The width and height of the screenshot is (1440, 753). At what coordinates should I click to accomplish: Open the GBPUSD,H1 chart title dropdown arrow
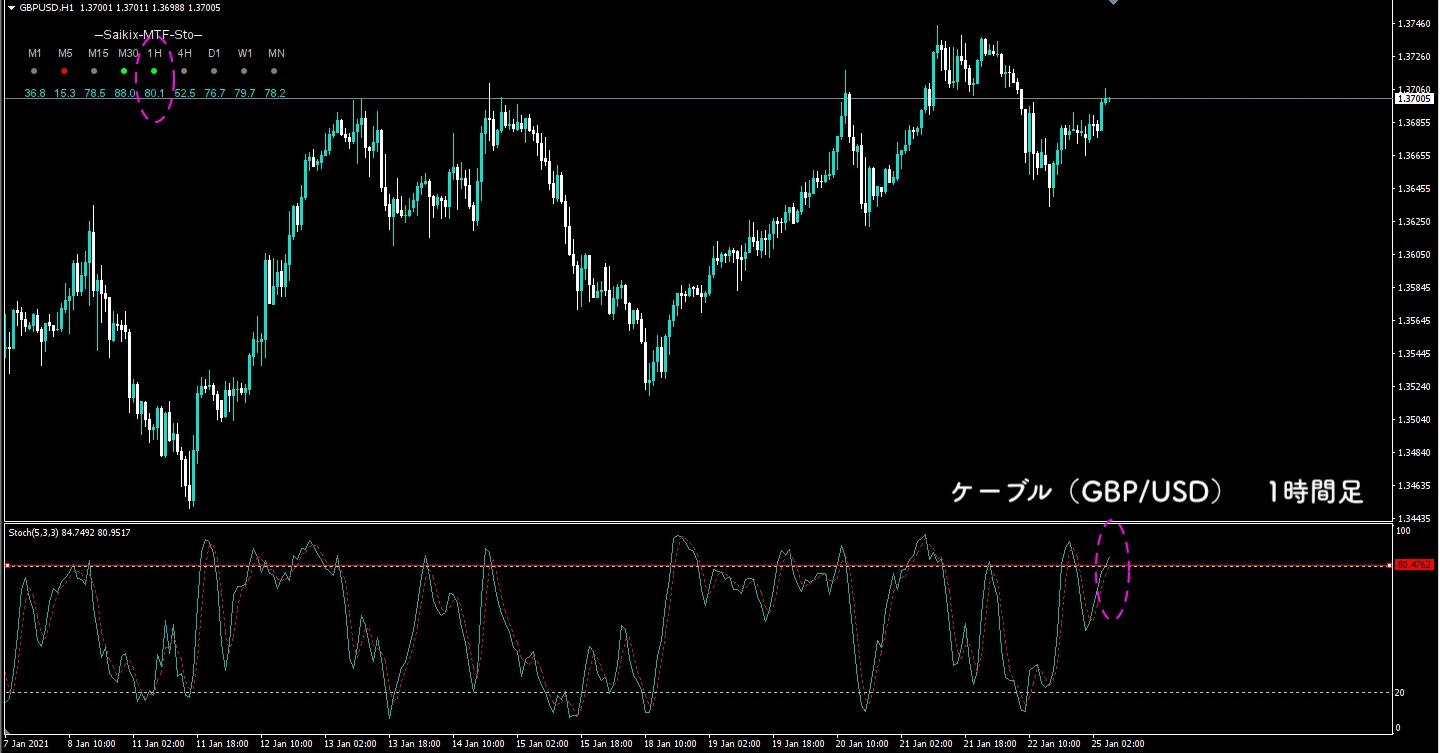pos(10,8)
